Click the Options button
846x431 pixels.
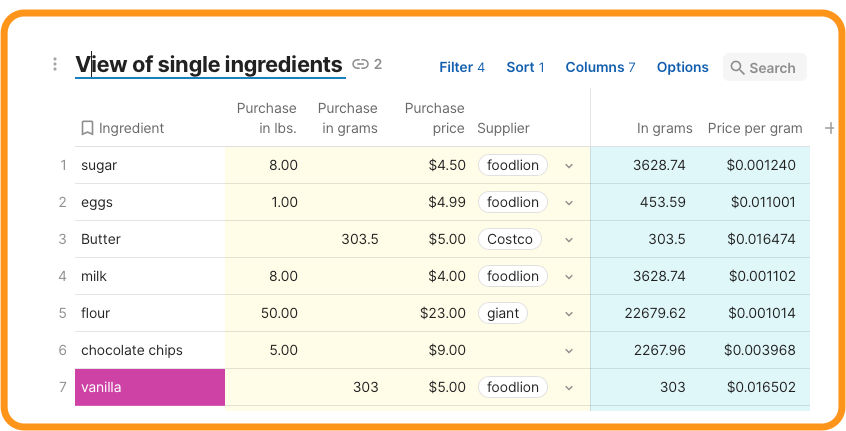[682, 67]
